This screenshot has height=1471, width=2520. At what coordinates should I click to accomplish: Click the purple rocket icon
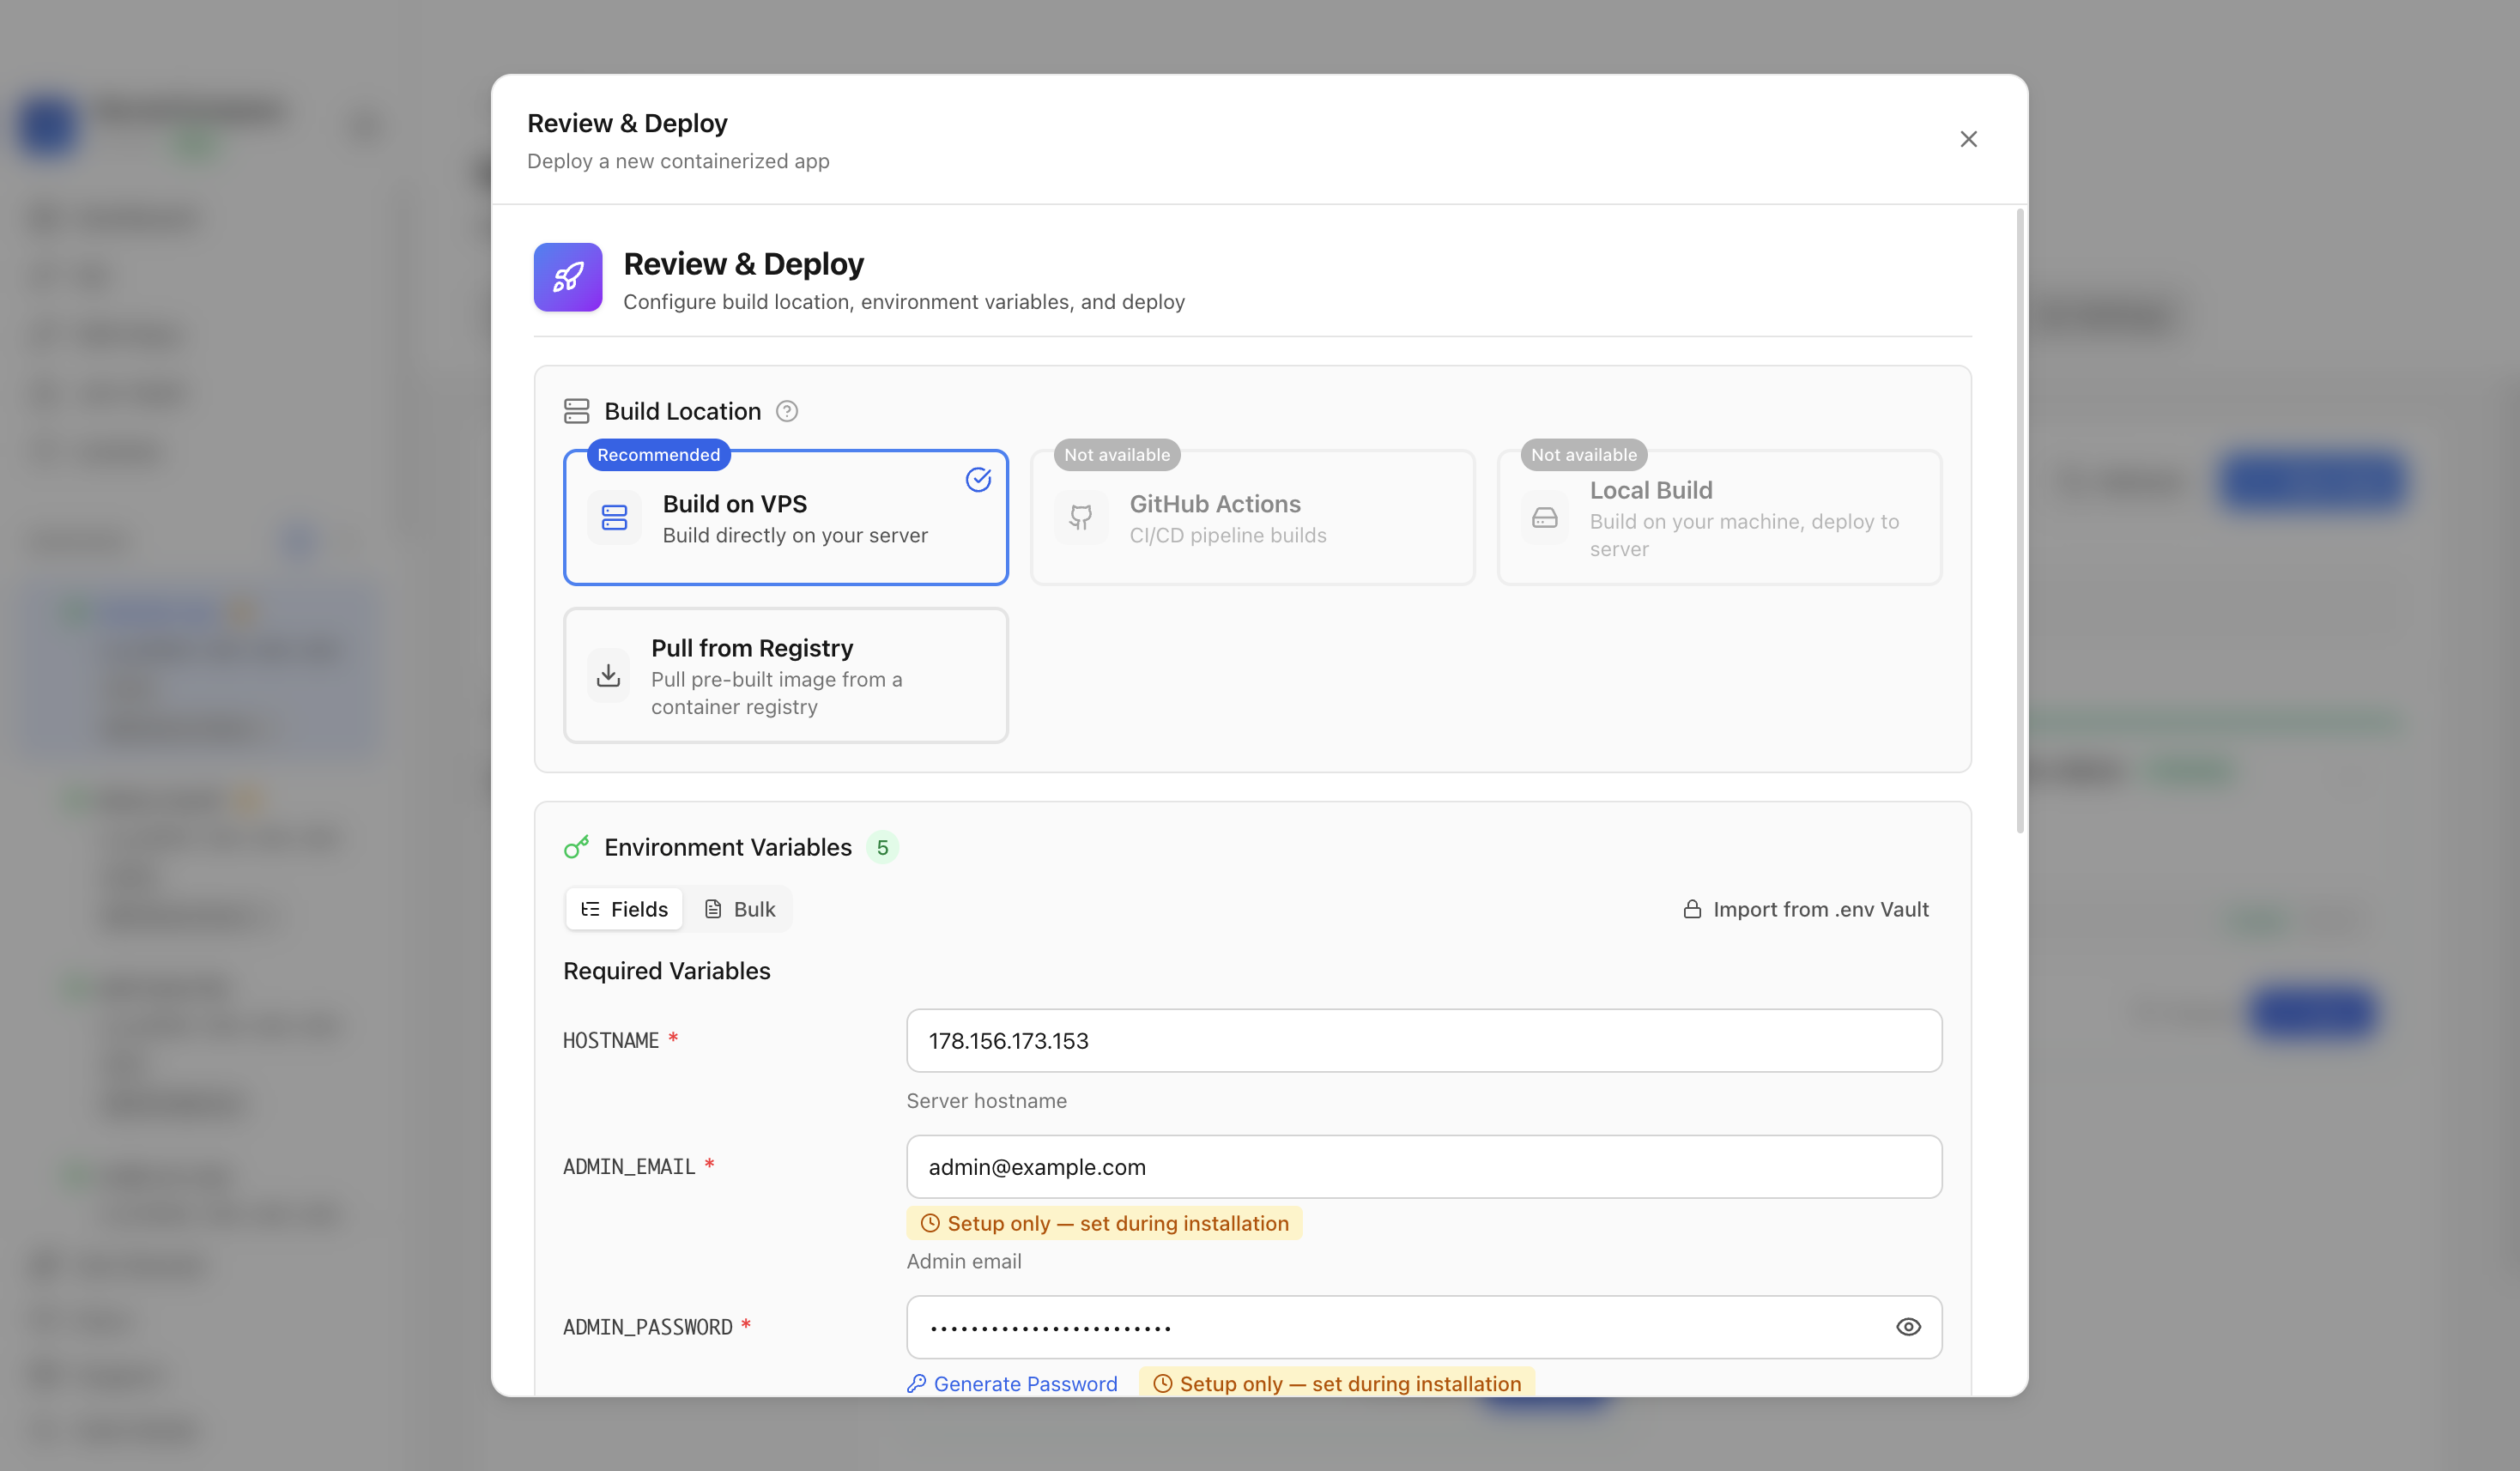(568, 277)
